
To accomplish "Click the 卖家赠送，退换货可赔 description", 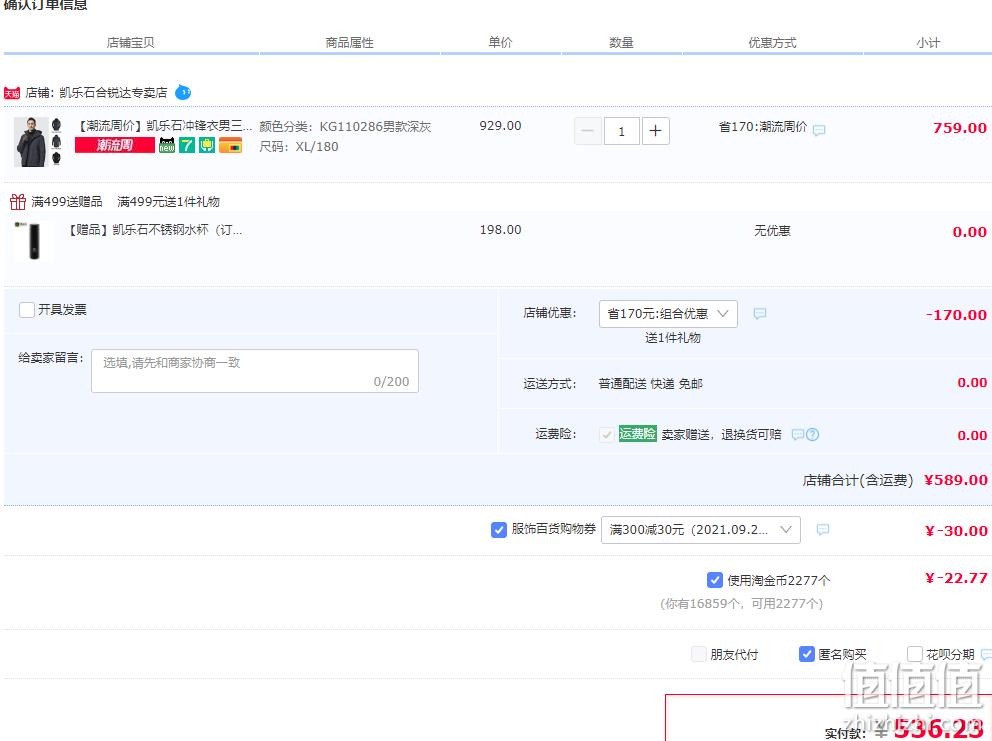I will coord(721,434).
